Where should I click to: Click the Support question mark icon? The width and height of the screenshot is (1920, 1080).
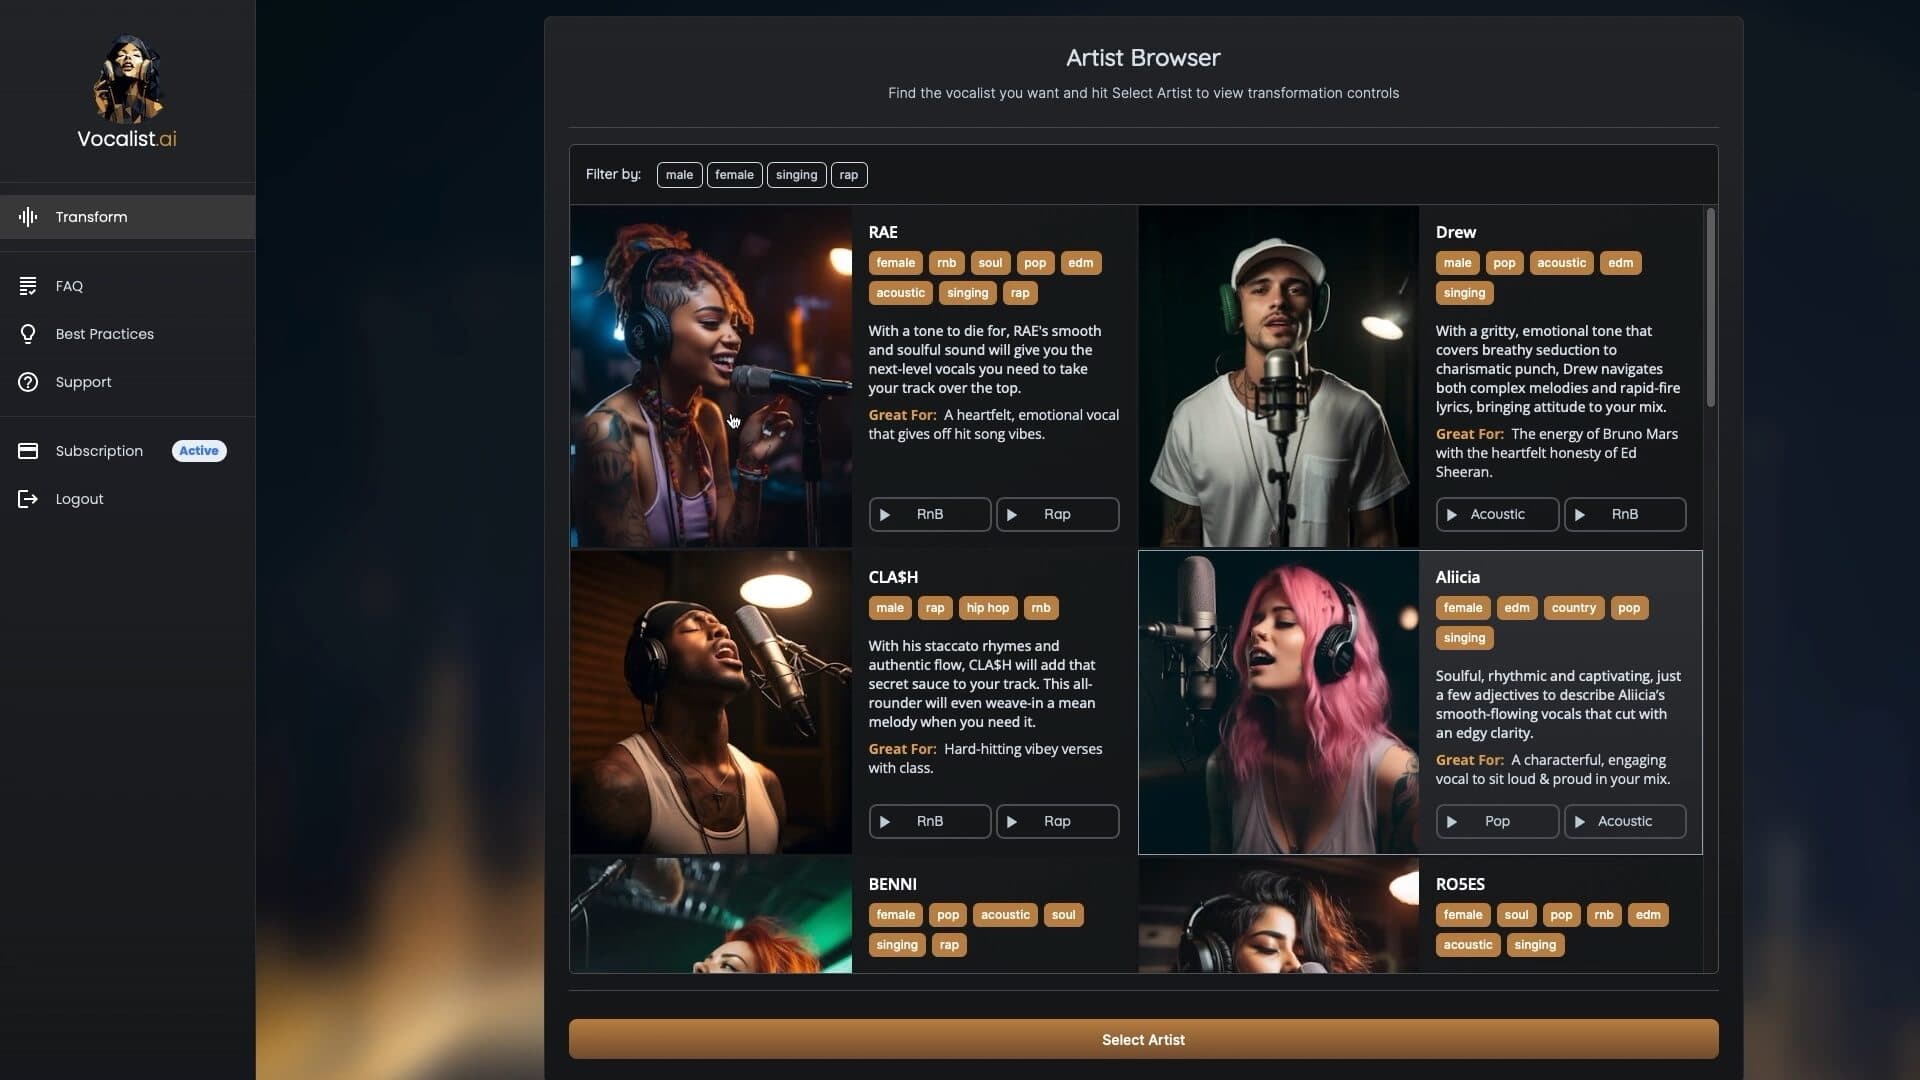tap(28, 382)
